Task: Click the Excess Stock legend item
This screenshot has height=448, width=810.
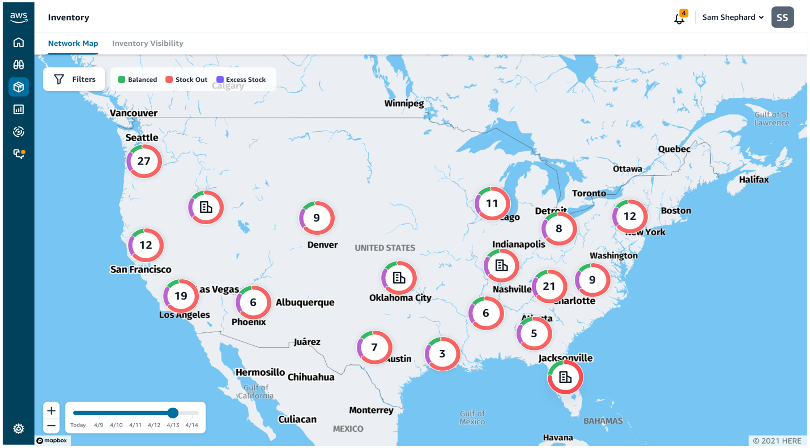Action: [x=241, y=80]
